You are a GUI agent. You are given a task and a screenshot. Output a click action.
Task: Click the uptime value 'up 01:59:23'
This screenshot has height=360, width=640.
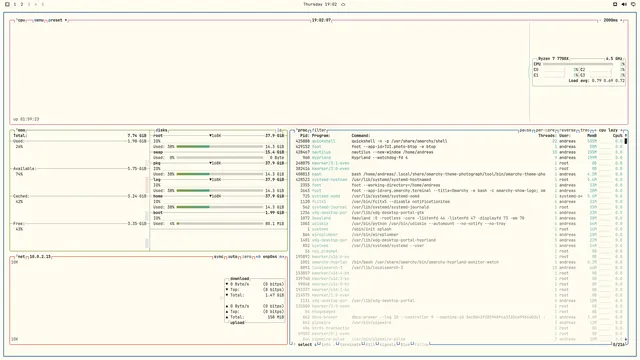26,119
